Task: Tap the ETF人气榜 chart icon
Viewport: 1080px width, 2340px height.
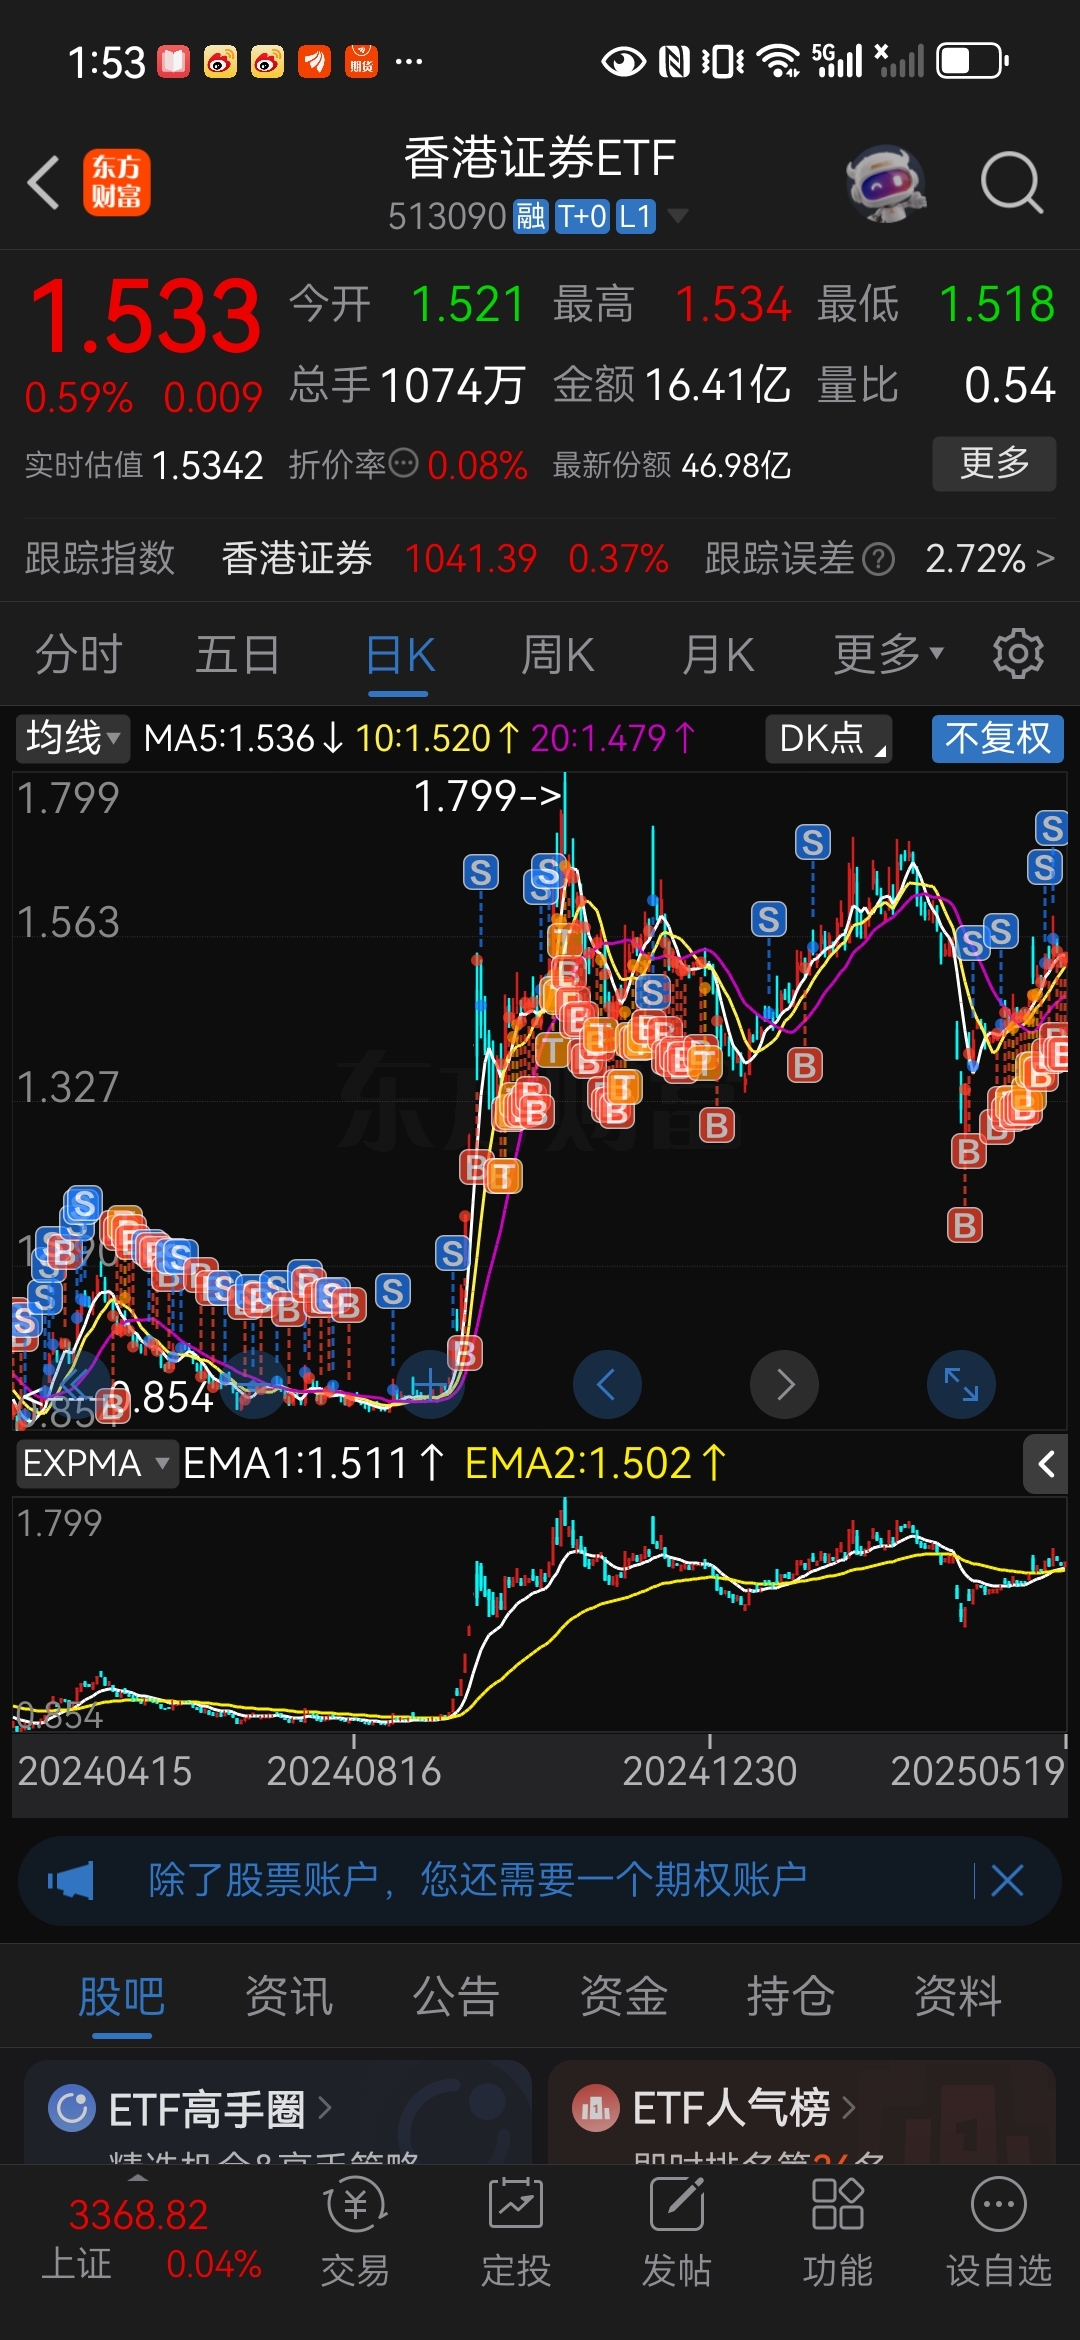Action: click(x=596, y=2108)
